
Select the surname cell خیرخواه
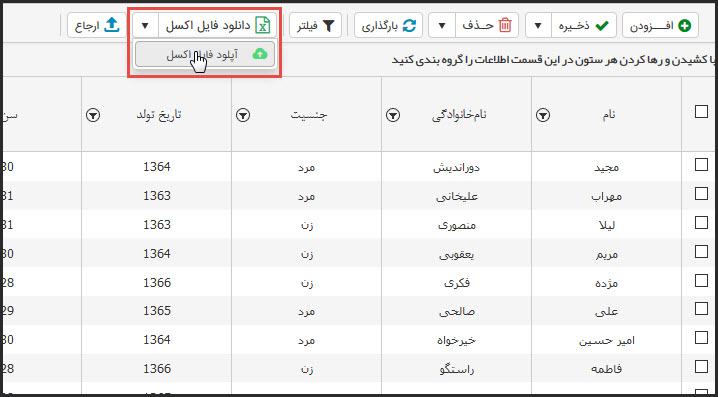(458, 341)
